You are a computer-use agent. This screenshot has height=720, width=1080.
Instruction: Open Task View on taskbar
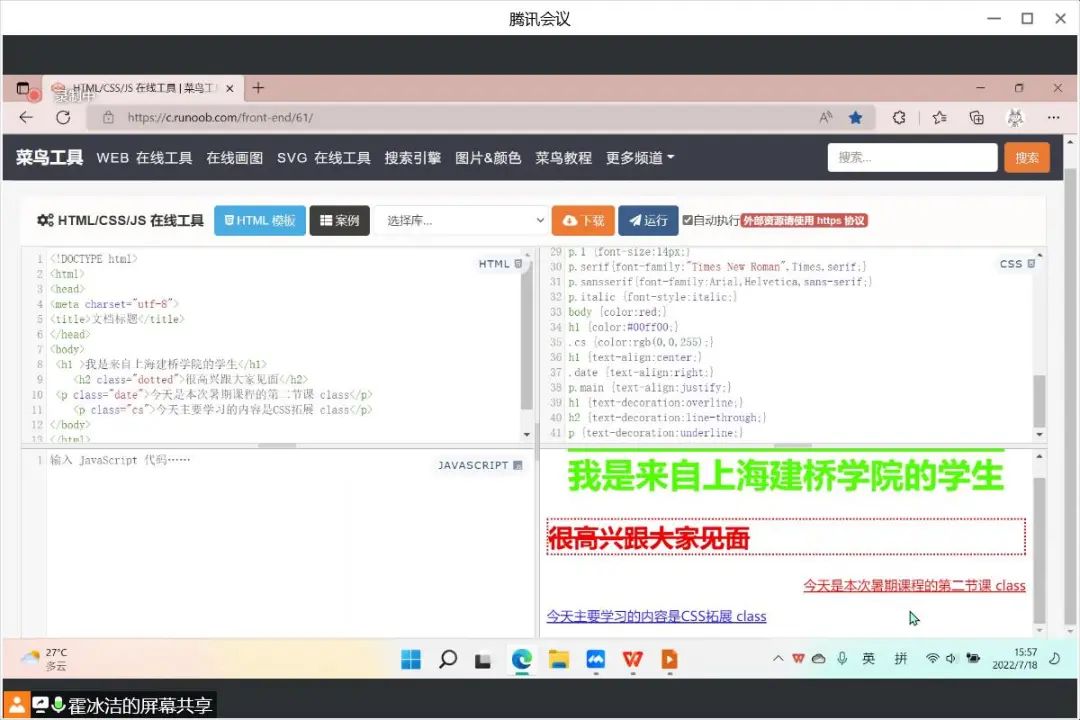[x=483, y=661]
